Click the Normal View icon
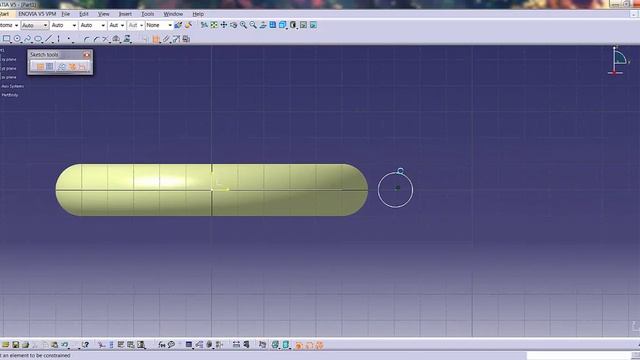The image size is (640, 360). tap(263, 25)
